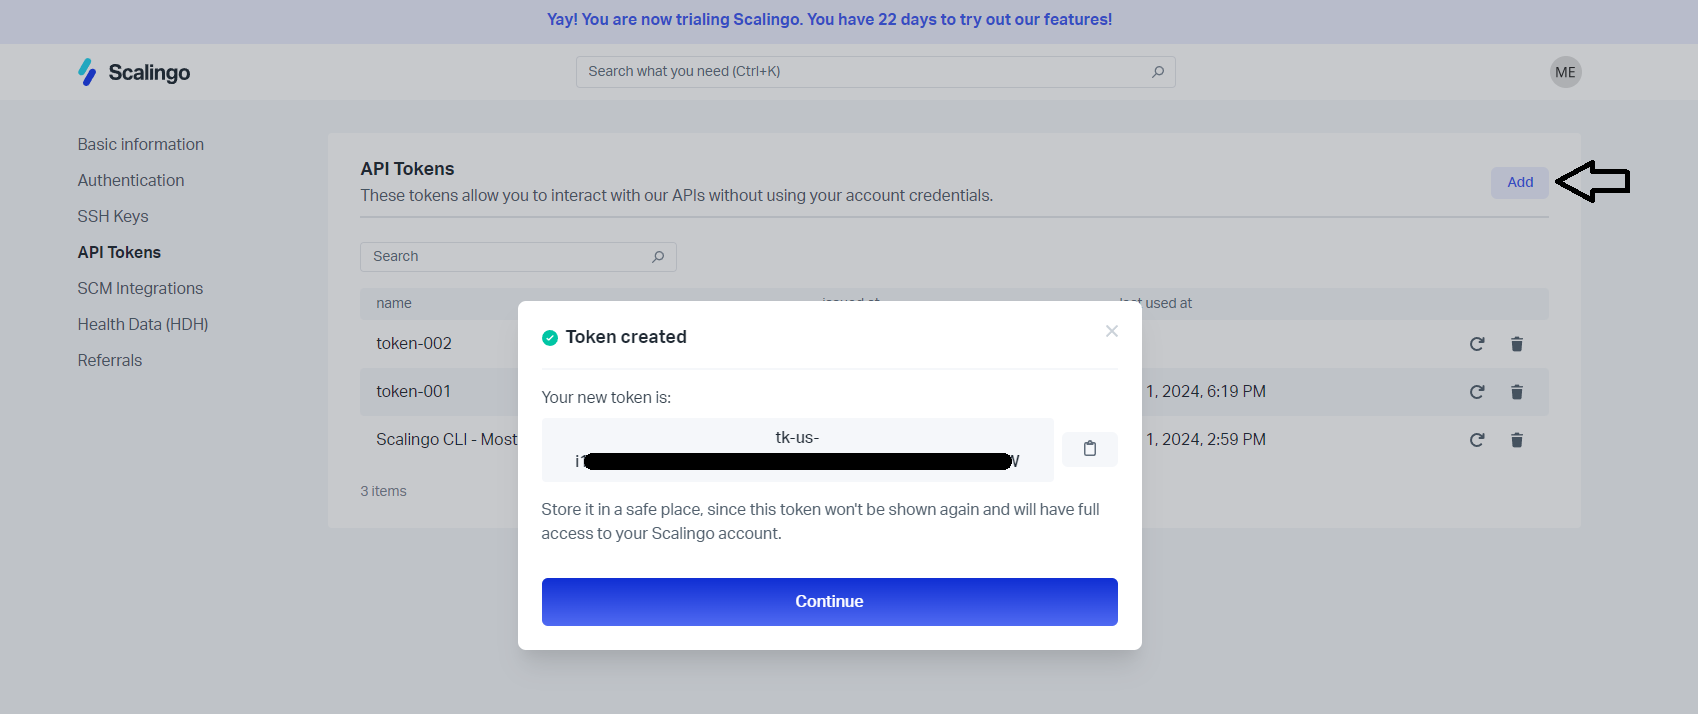View Health Data (HDH) section
The height and width of the screenshot is (714, 1698).
coord(142,323)
